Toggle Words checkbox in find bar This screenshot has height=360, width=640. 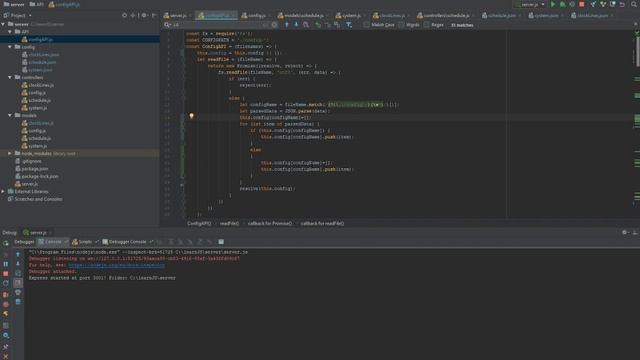tap(401, 25)
